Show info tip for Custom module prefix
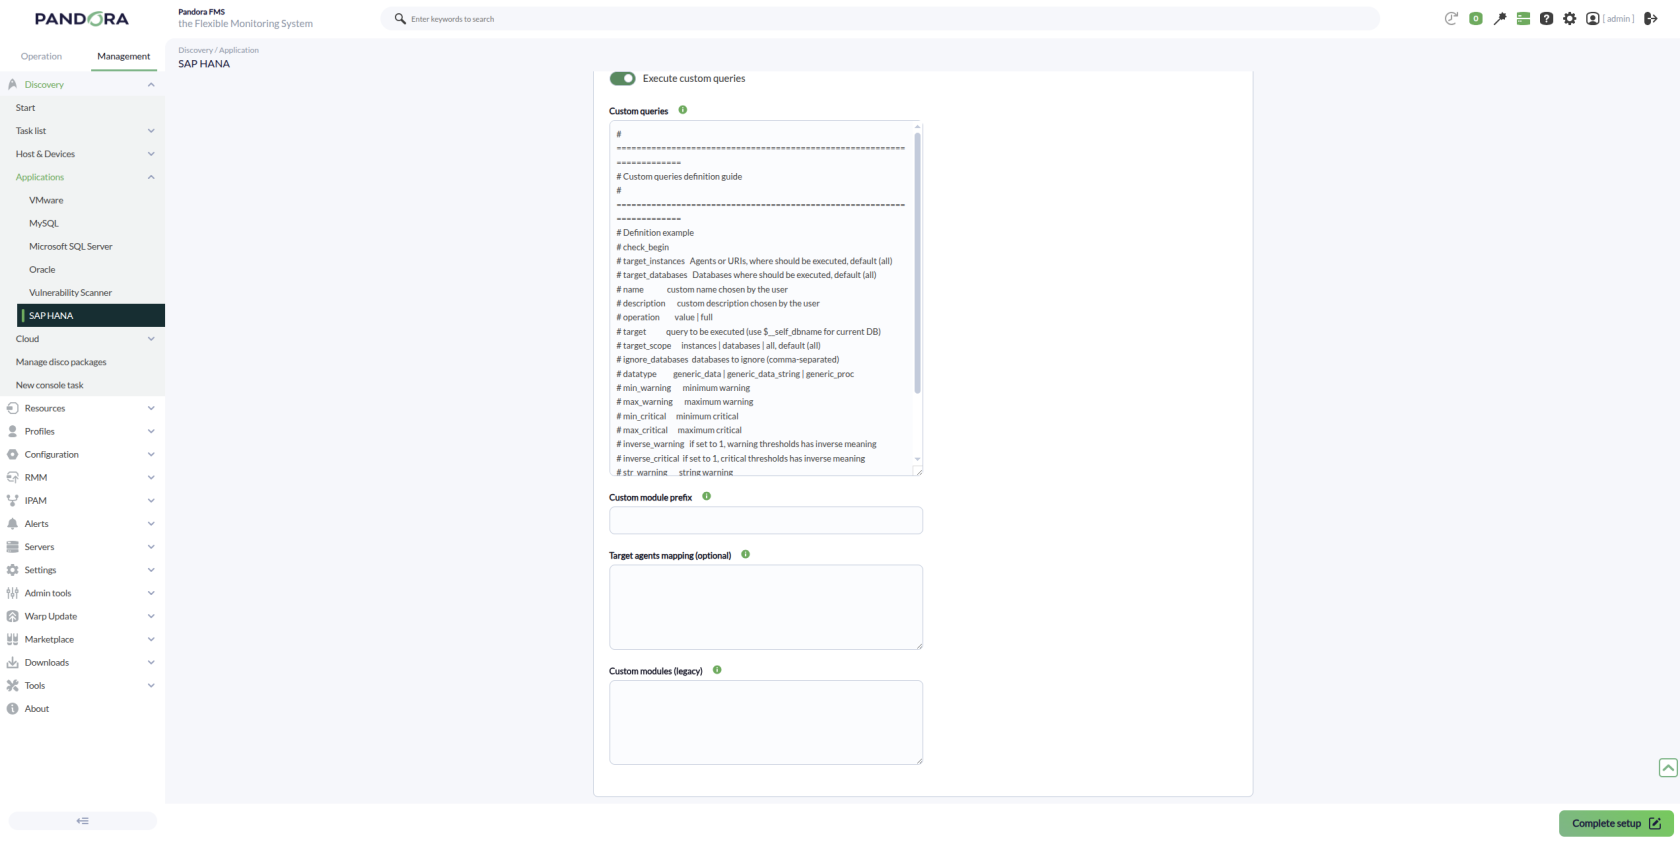Image resolution: width=1680 pixels, height=842 pixels. coord(707,496)
